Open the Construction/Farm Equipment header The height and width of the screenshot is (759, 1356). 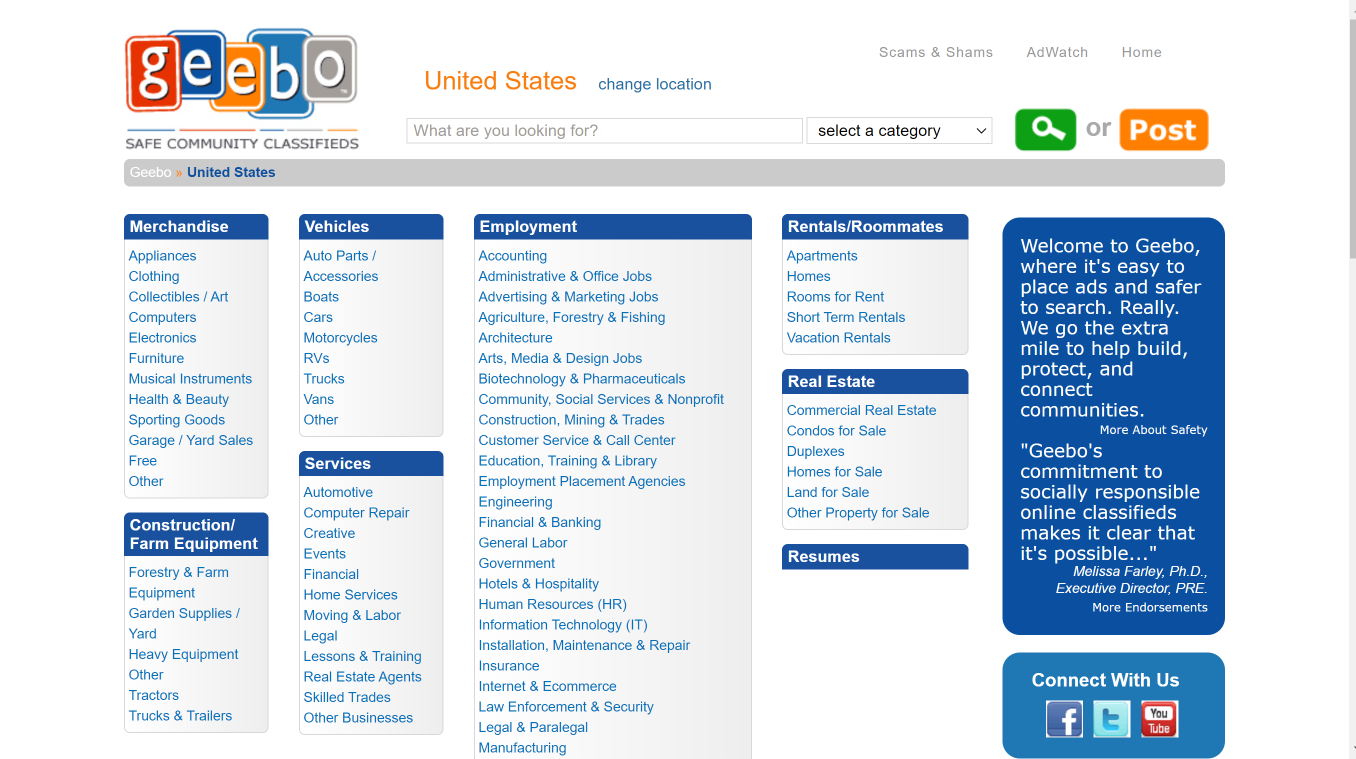[196, 534]
